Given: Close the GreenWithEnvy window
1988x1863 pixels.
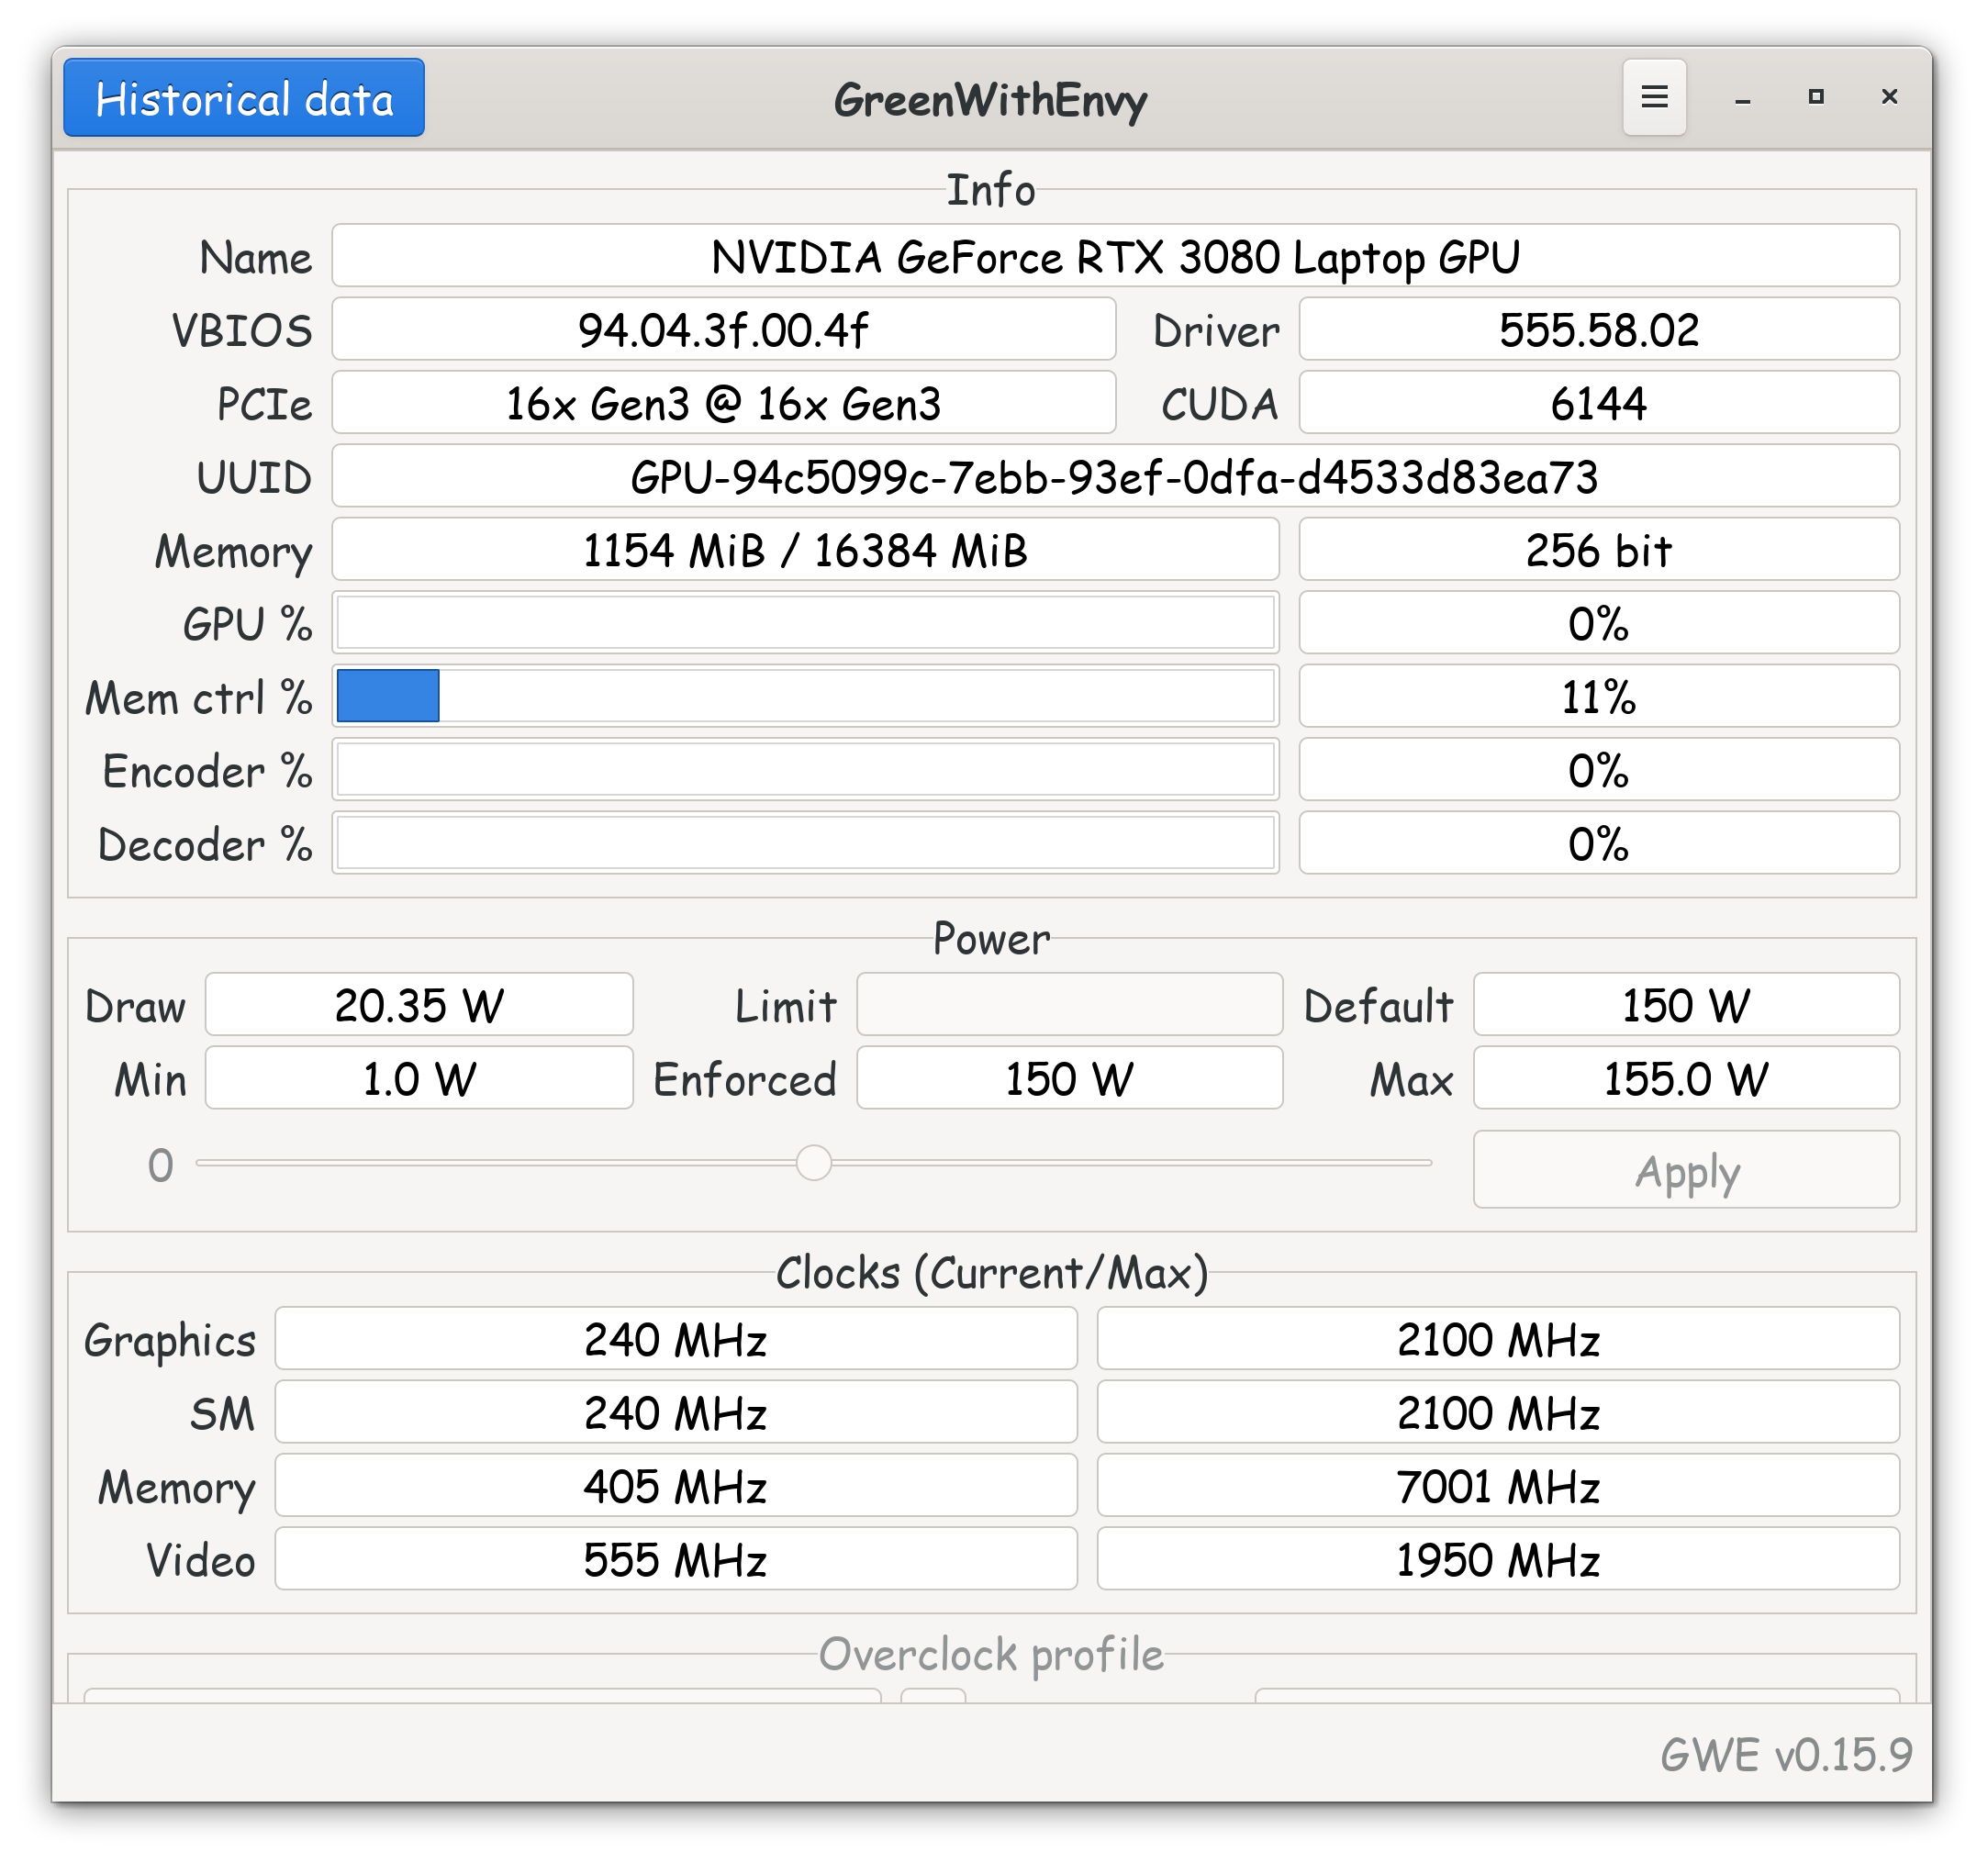Looking at the screenshot, I should point(1889,97).
